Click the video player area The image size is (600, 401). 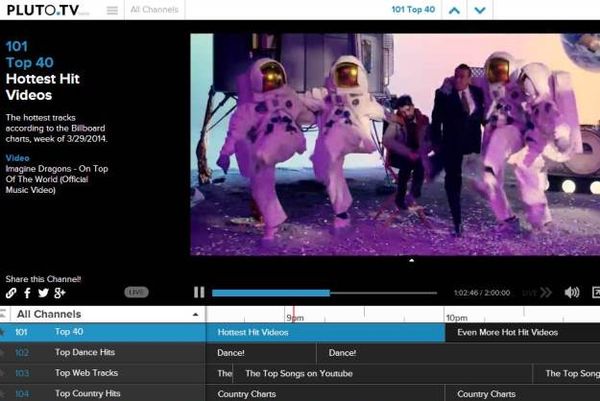(x=395, y=144)
